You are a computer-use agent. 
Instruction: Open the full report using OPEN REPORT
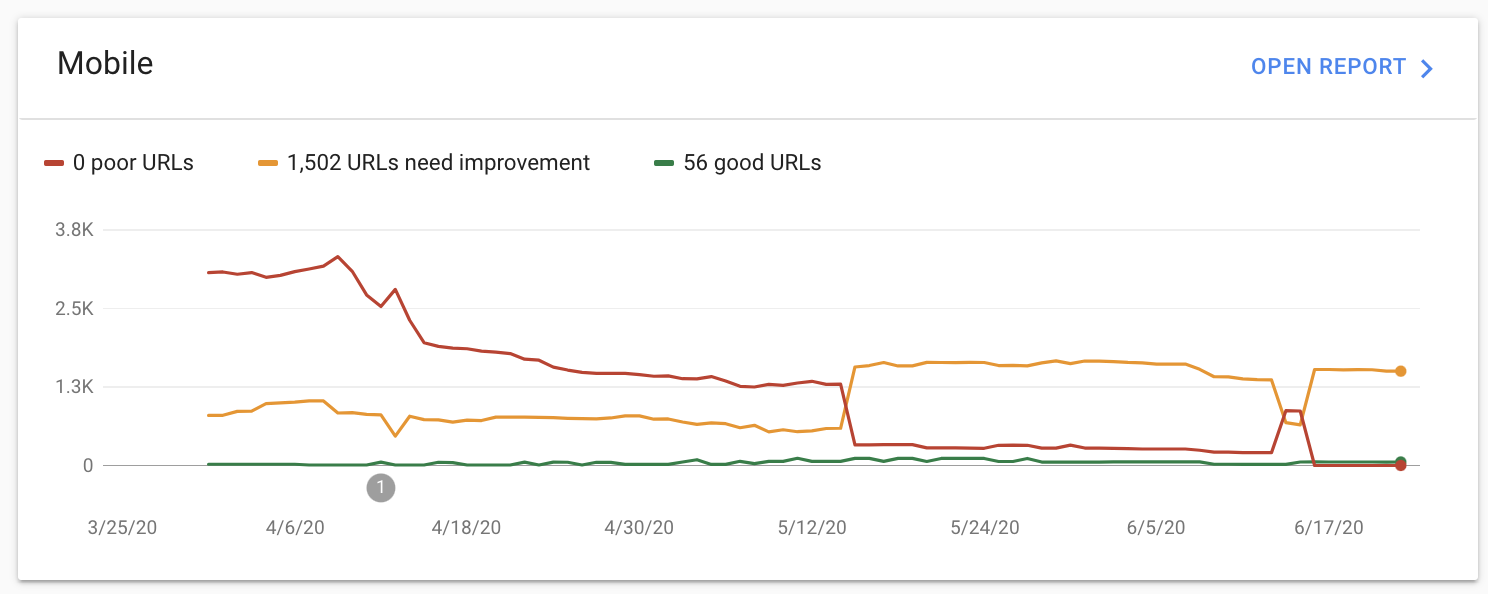1328,67
